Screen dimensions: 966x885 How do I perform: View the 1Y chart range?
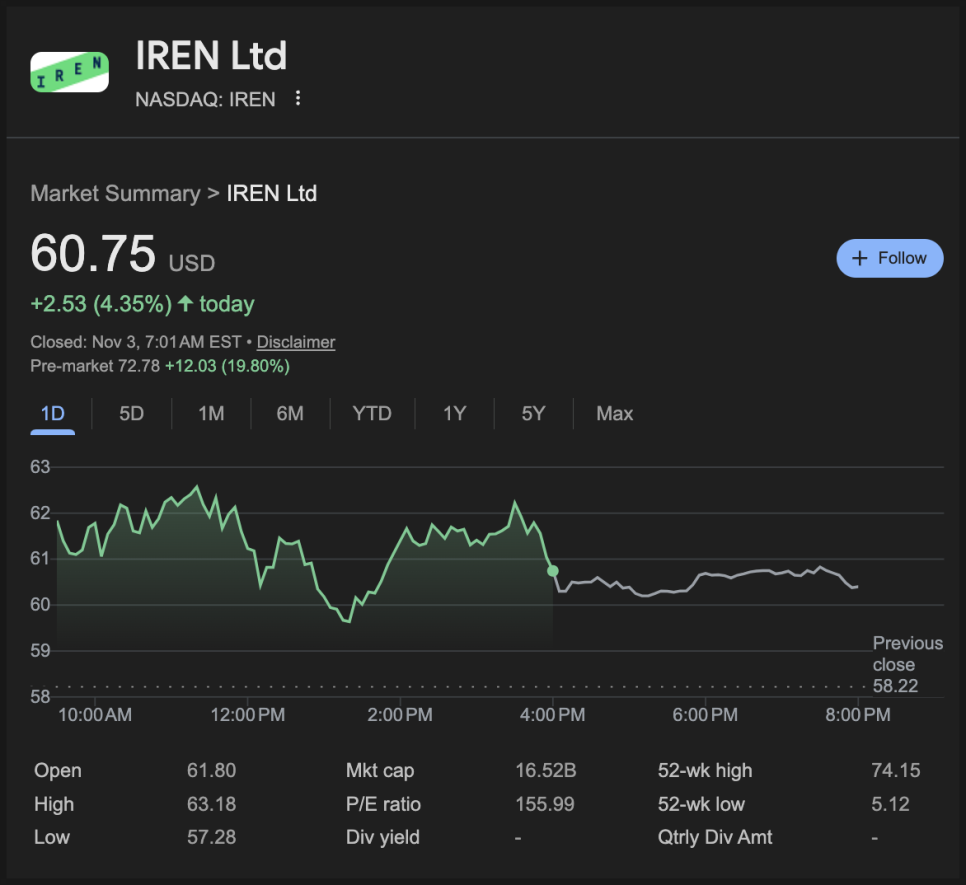455,414
